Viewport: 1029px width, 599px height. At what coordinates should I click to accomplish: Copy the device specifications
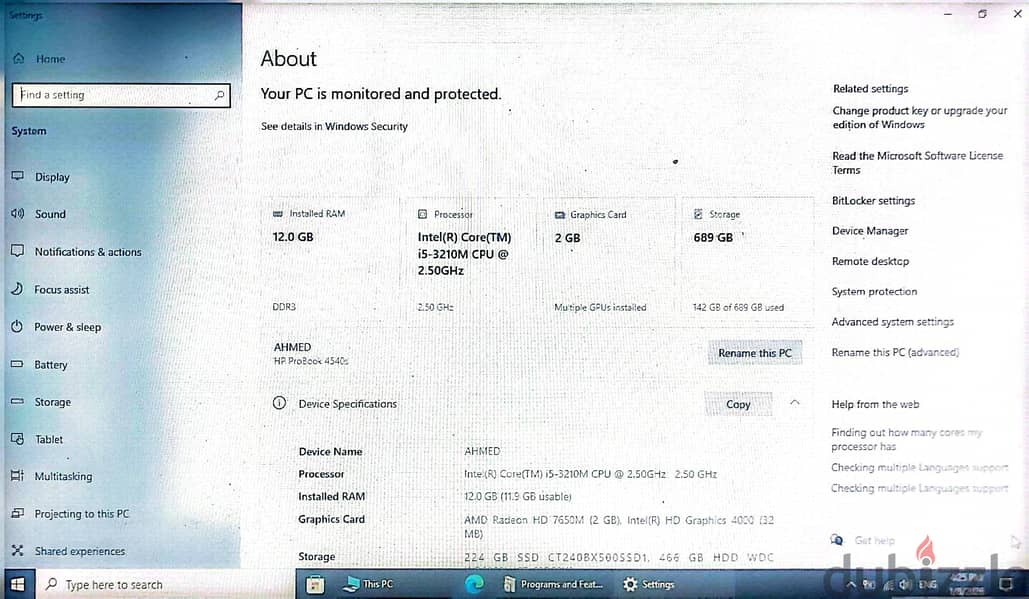tap(738, 404)
